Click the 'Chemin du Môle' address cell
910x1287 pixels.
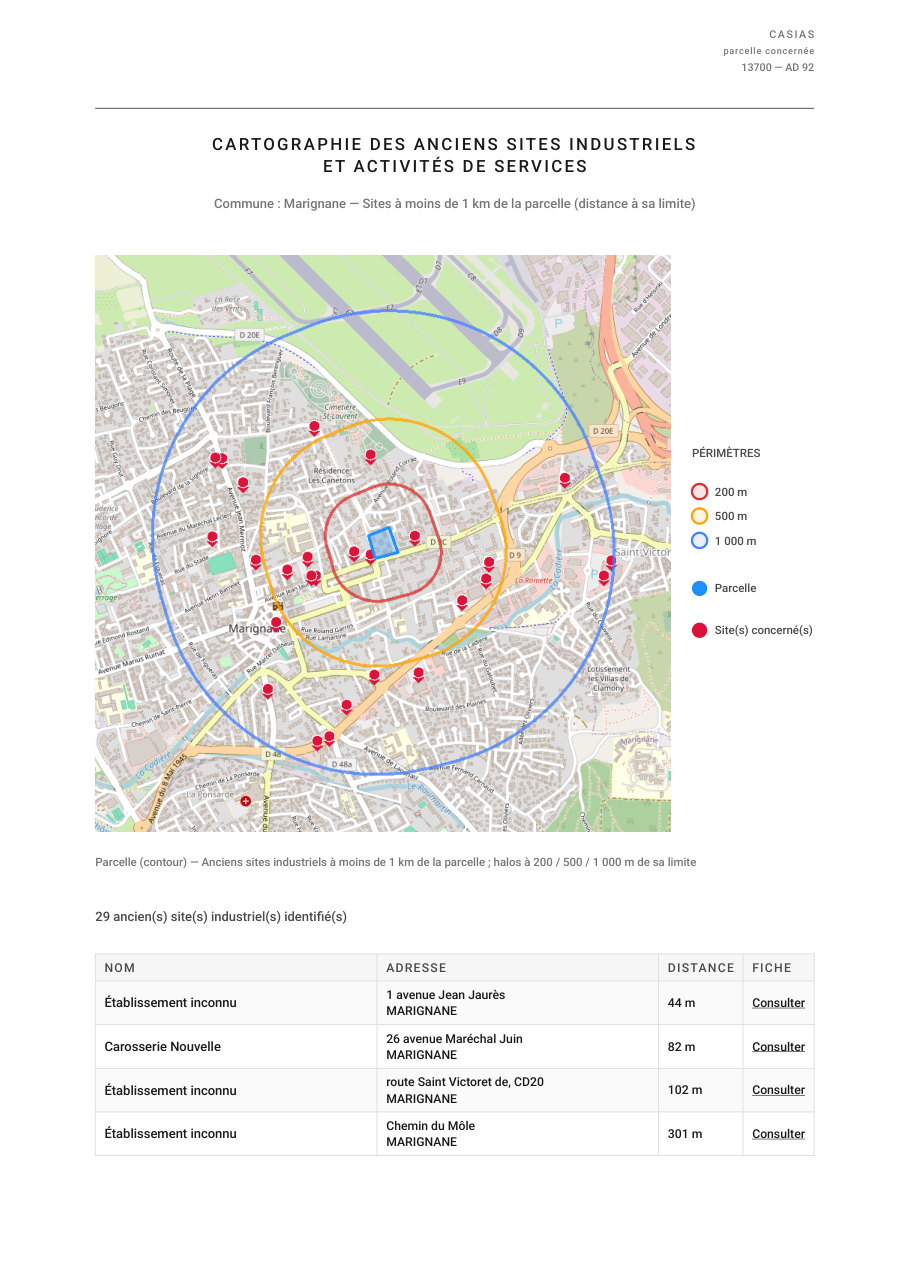517,1134
